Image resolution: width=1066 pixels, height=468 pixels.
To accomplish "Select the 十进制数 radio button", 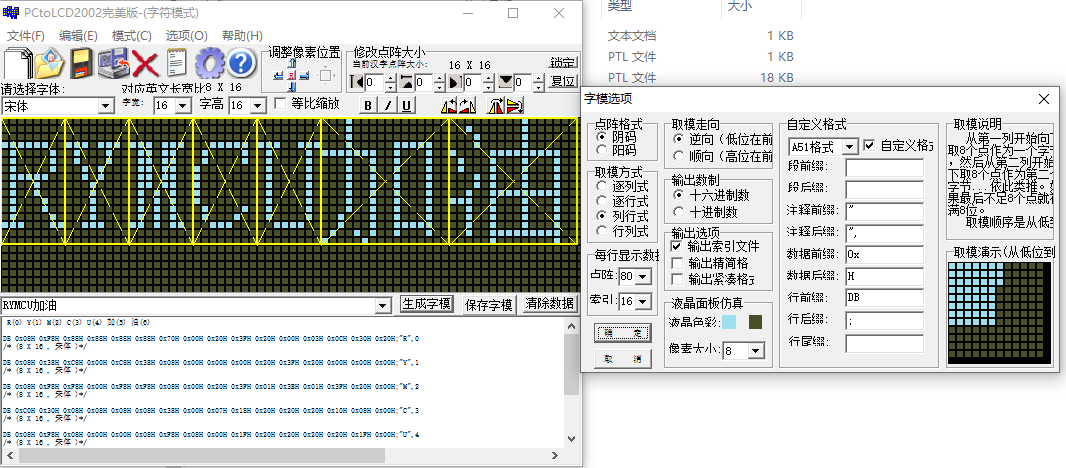I will click(x=680, y=211).
